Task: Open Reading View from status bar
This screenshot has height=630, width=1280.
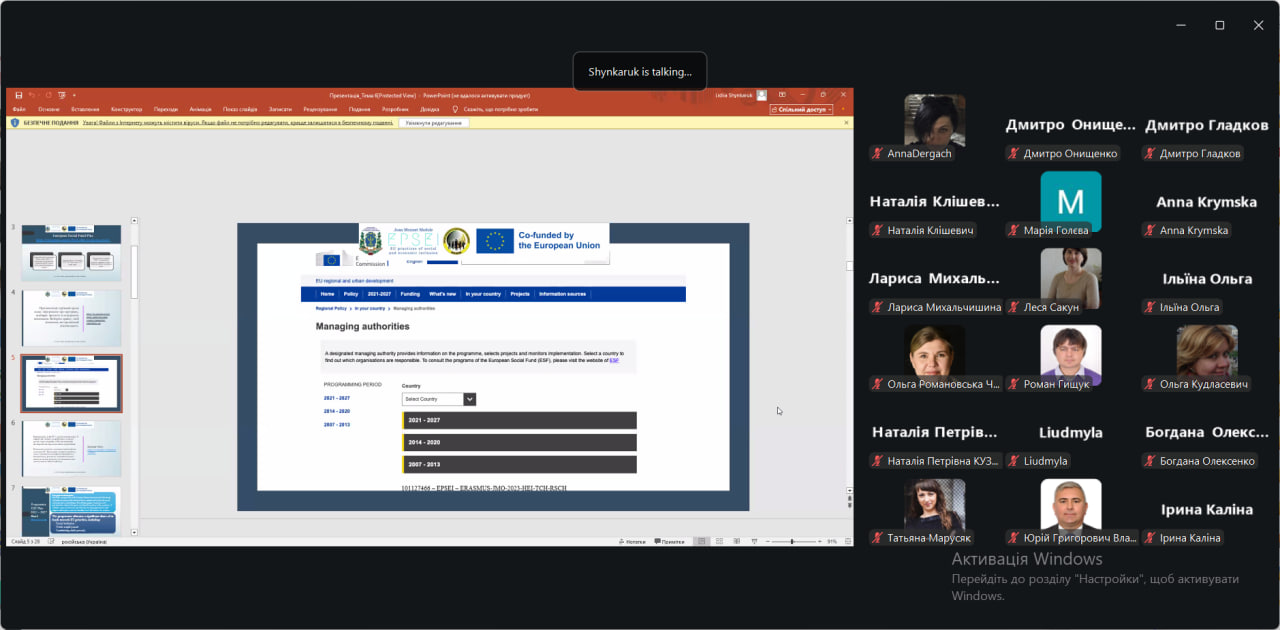Action: [738, 541]
